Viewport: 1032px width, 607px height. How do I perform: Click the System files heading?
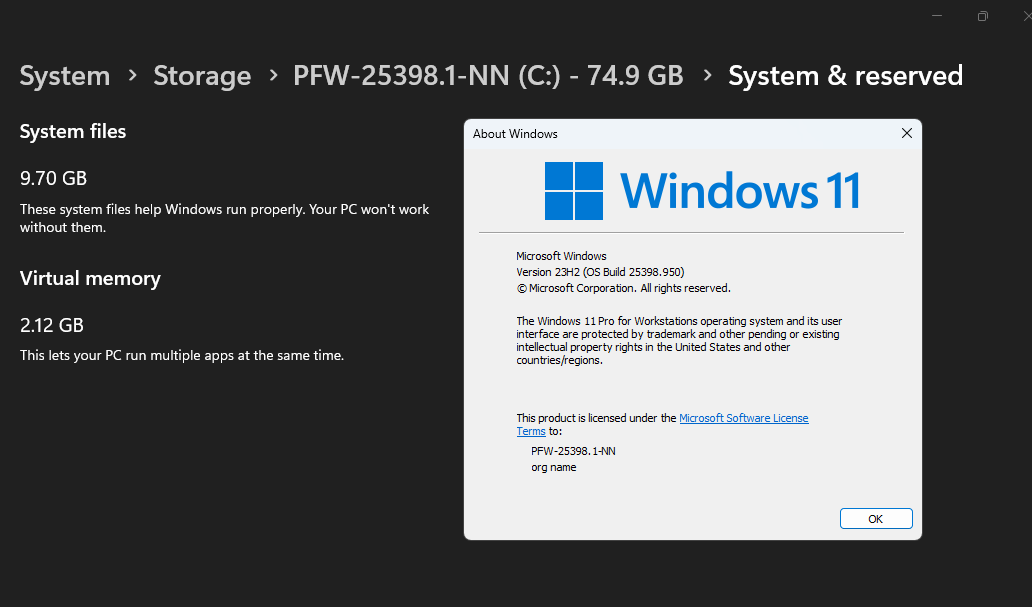tap(73, 131)
